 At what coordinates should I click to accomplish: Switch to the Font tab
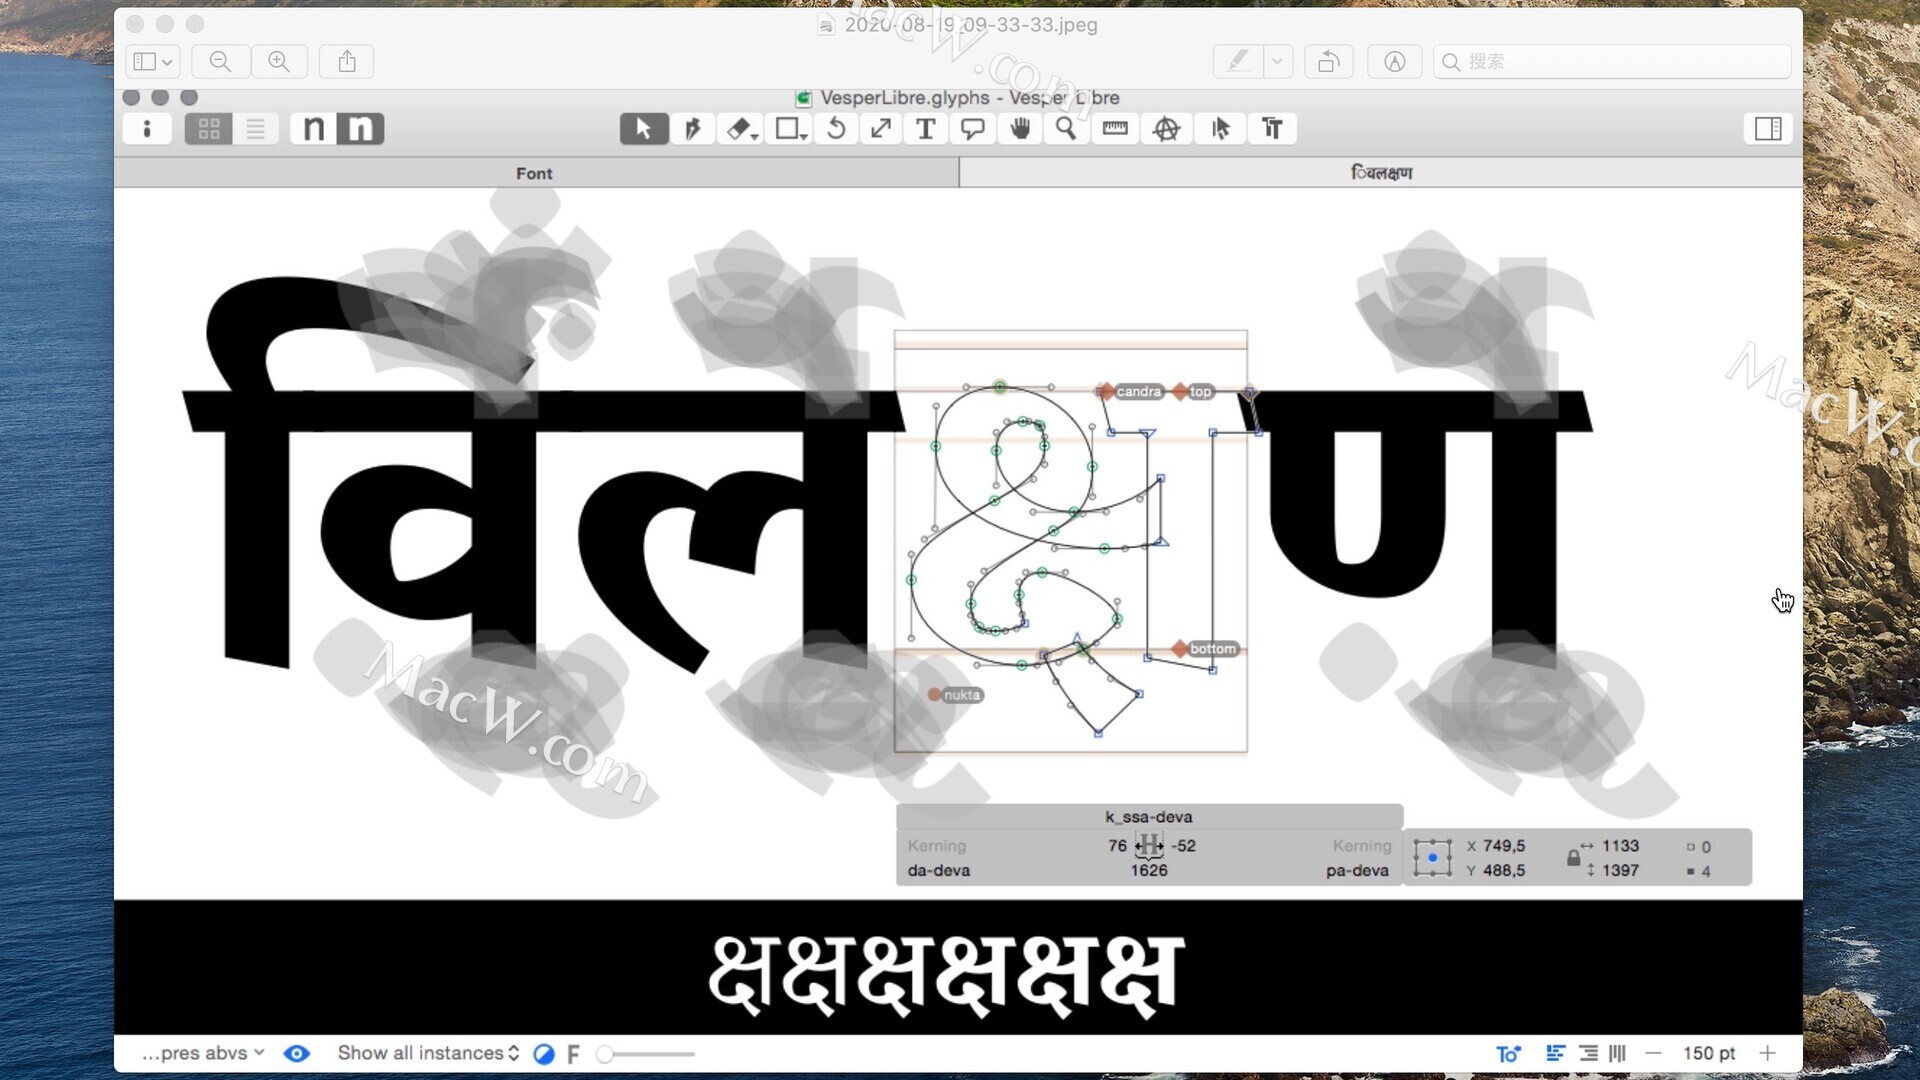[x=534, y=172]
